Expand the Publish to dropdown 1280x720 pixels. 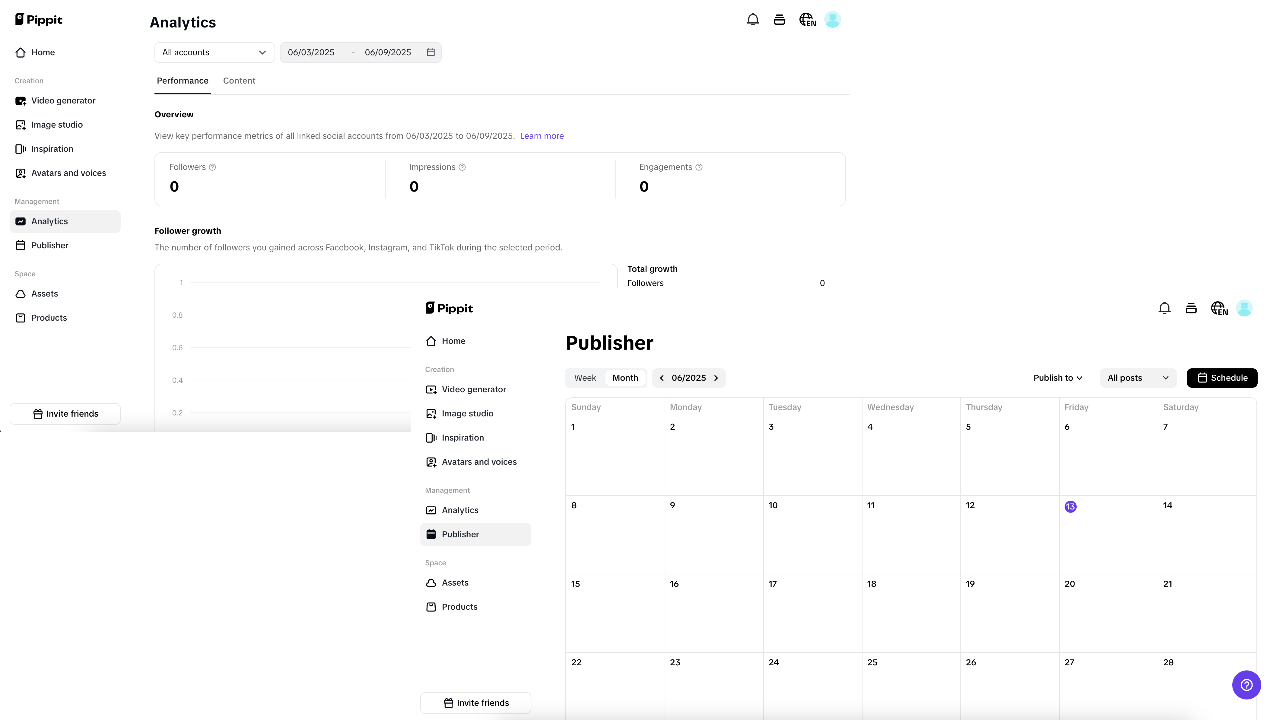point(1057,377)
